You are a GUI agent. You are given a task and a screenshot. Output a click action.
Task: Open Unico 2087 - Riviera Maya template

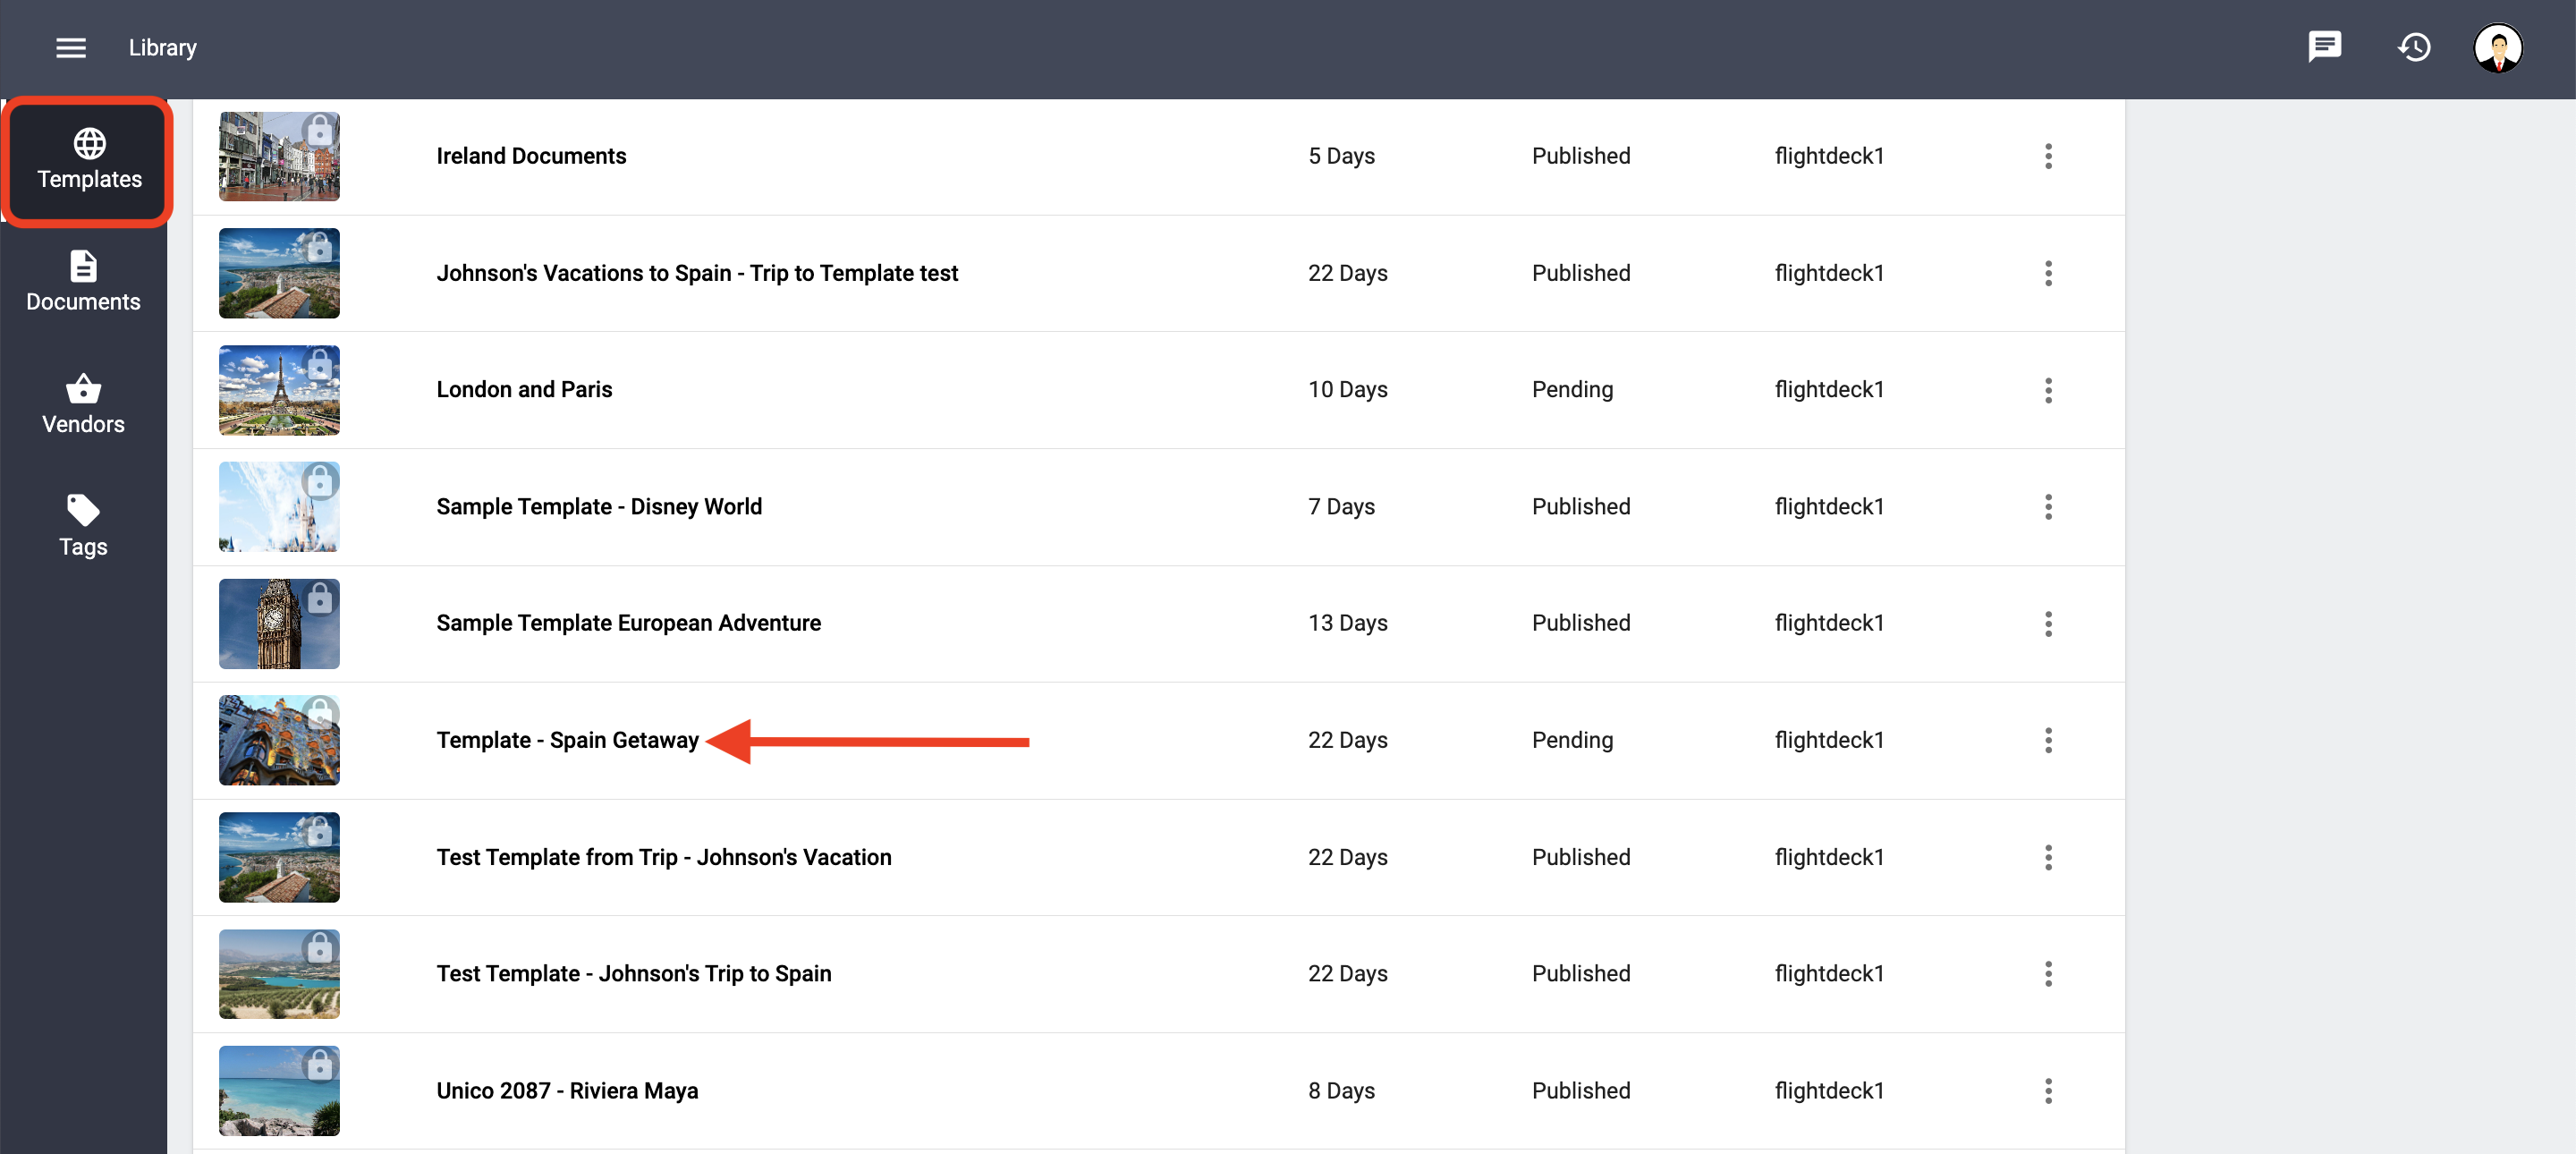pos(567,1091)
